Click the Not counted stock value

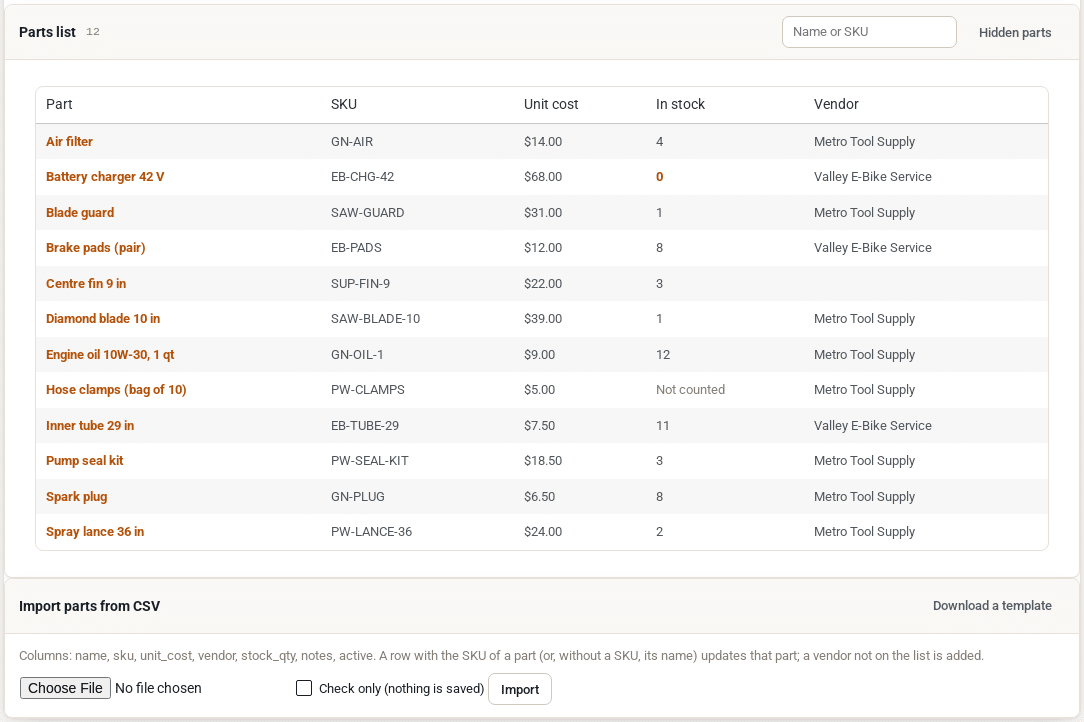coord(690,389)
